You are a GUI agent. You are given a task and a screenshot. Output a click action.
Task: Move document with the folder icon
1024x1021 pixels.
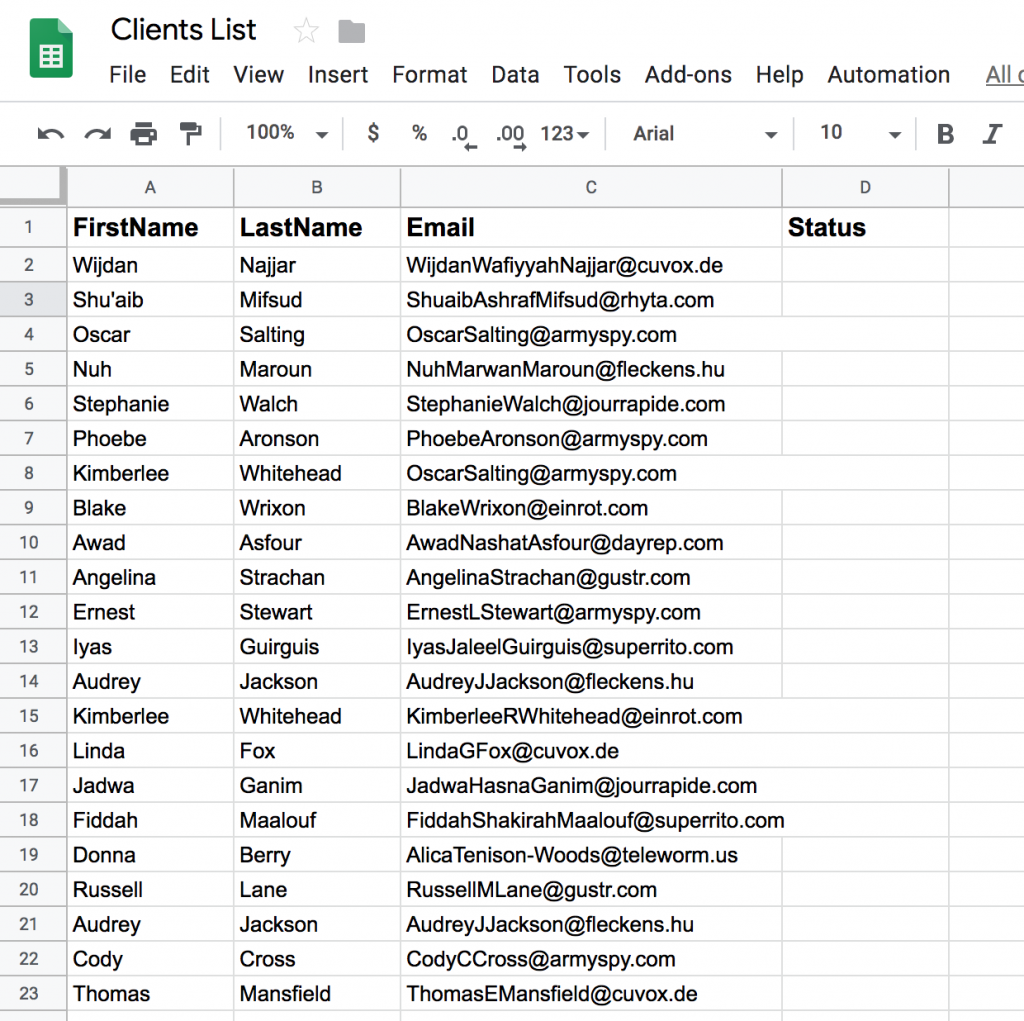pyautogui.click(x=351, y=31)
